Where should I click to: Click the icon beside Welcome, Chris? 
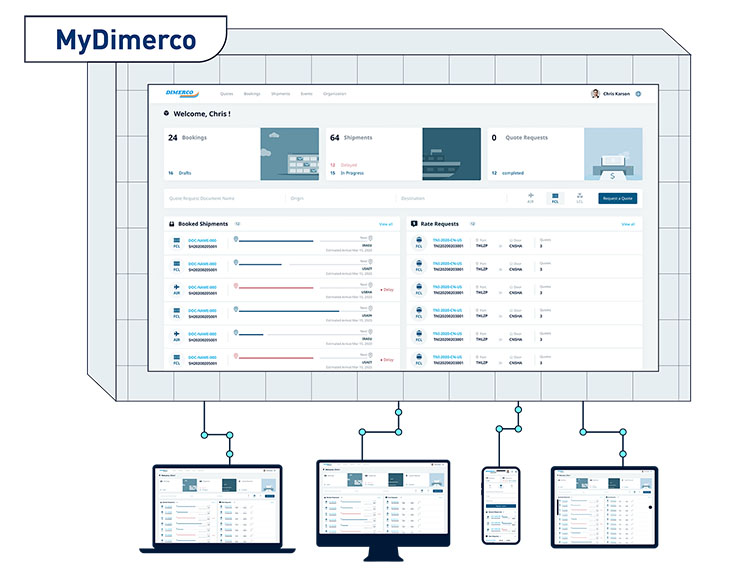coord(166,113)
